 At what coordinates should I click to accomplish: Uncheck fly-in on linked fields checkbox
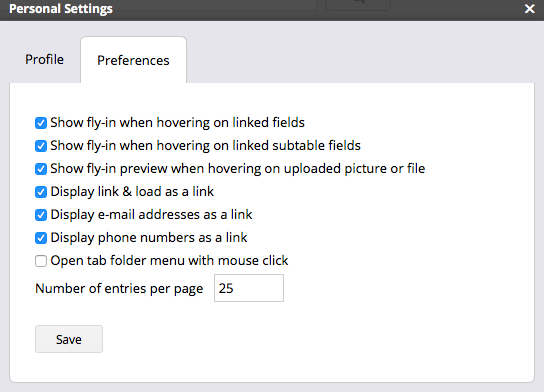pyautogui.click(x=41, y=123)
